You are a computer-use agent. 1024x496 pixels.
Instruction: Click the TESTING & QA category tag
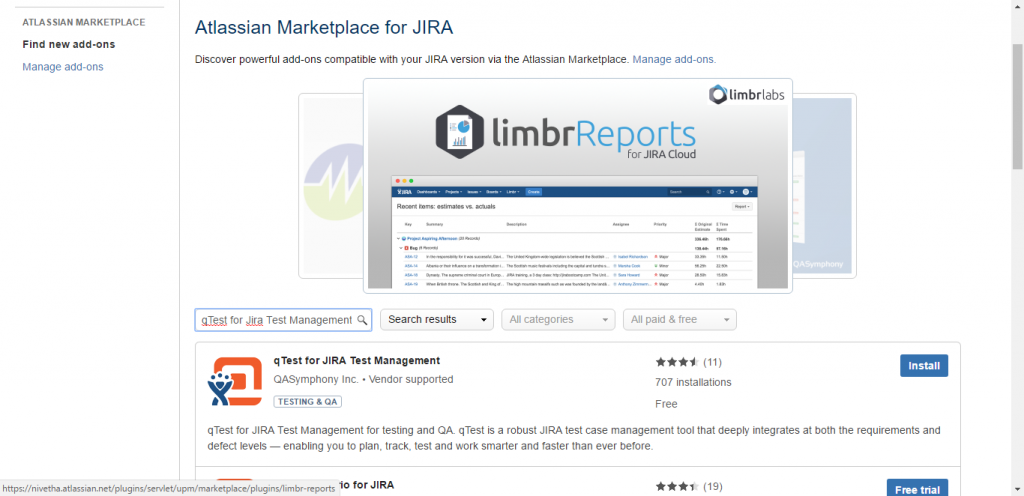click(310, 401)
